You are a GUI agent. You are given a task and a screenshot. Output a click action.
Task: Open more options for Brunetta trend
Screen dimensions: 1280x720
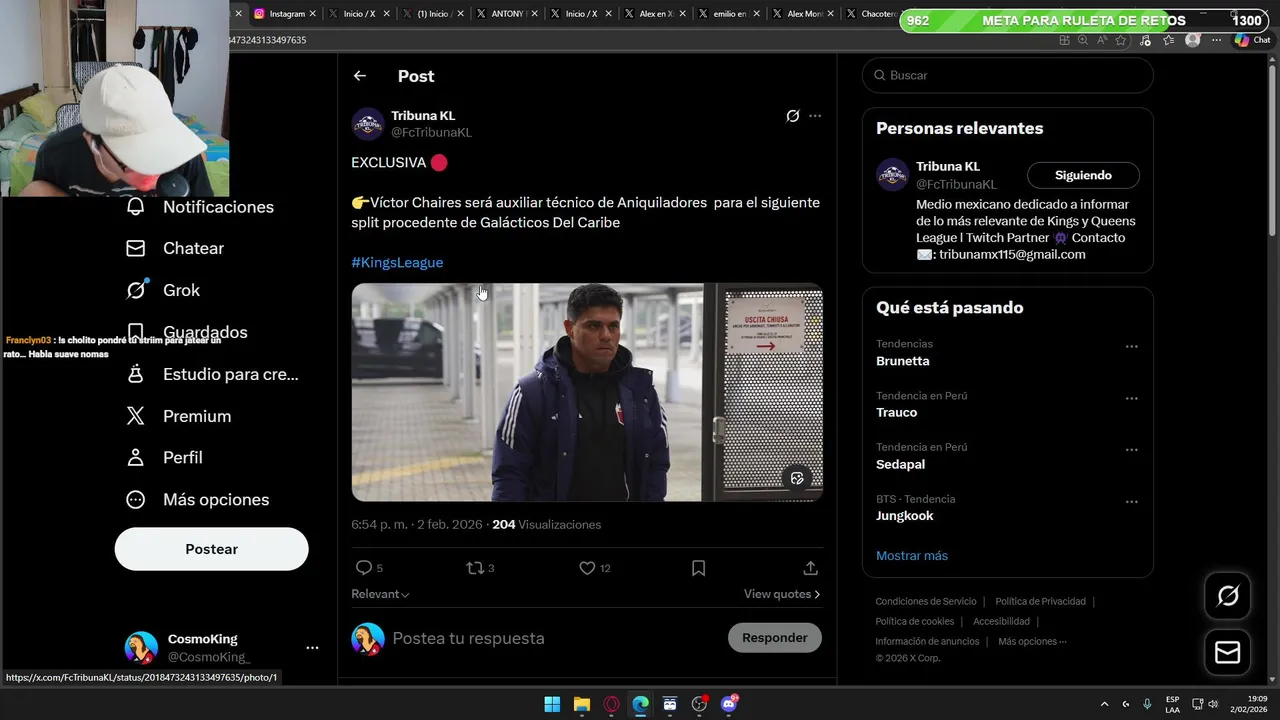pos(1132,347)
